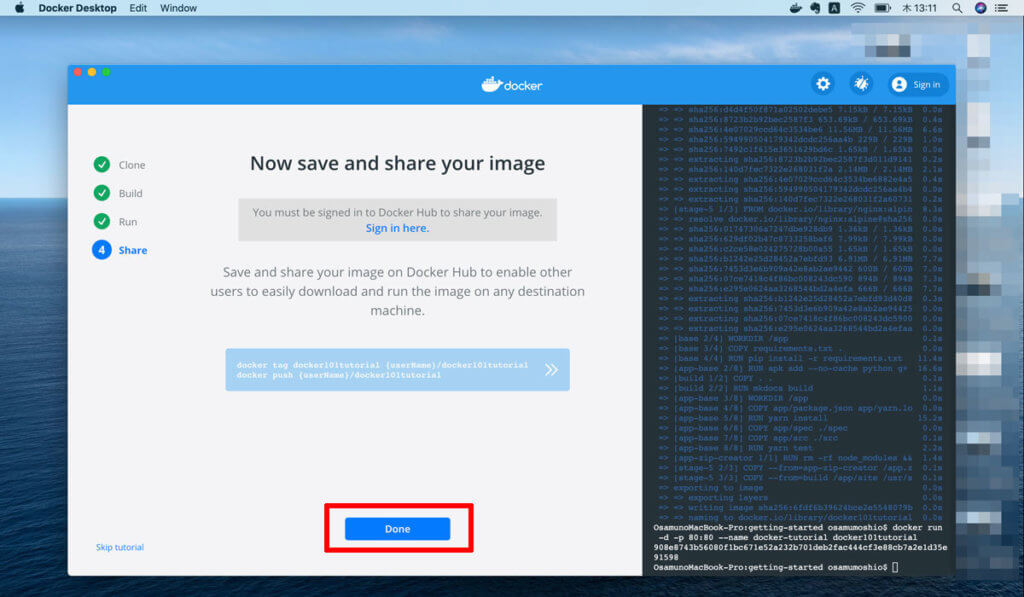The height and width of the screenshot is (597, 1024).
Task: Open the Window menu
Action: [x=178, y=8]
